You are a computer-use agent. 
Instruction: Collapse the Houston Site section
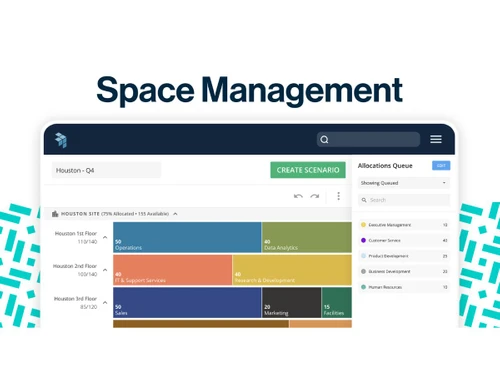[175, 214]
